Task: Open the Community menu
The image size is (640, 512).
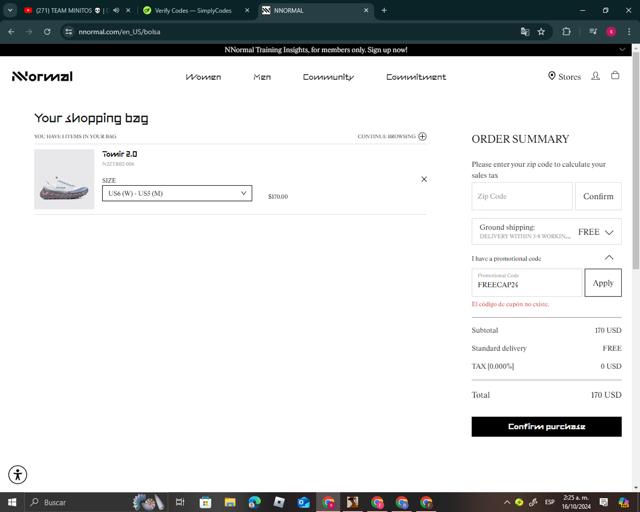Action: (328, 77)
